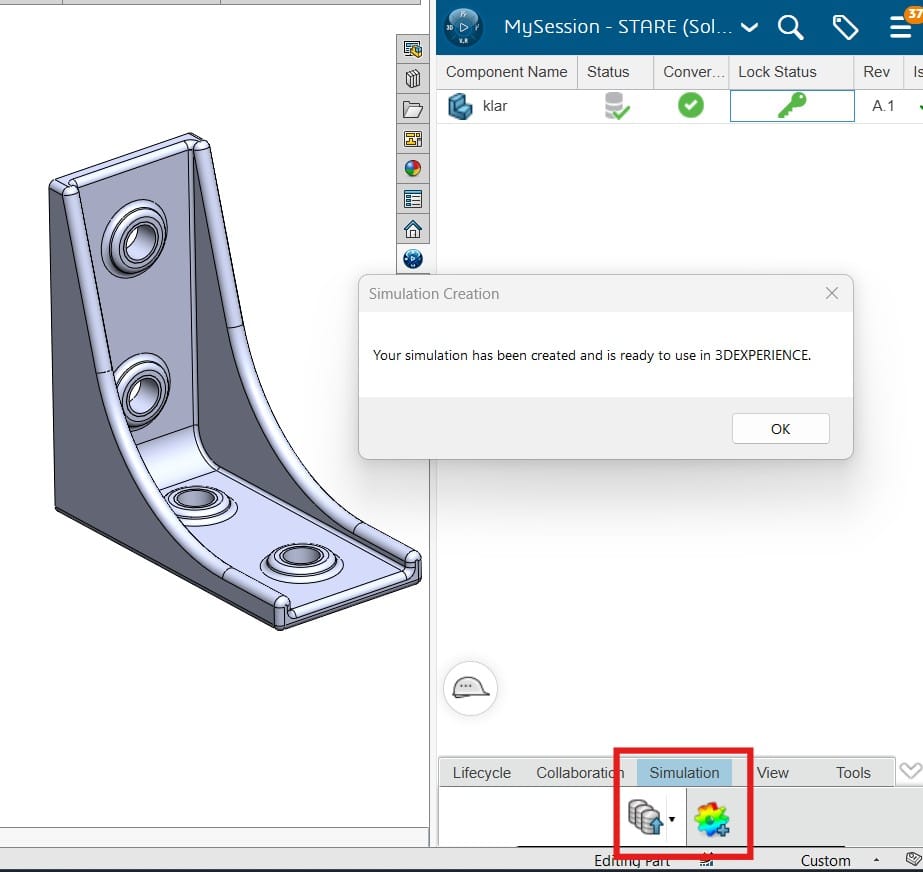Image resolution: width=923 pixels, height=872 pixels.
Task: Click the Lock Status column header
Action: pyautogui.click(x=791, y=72)
